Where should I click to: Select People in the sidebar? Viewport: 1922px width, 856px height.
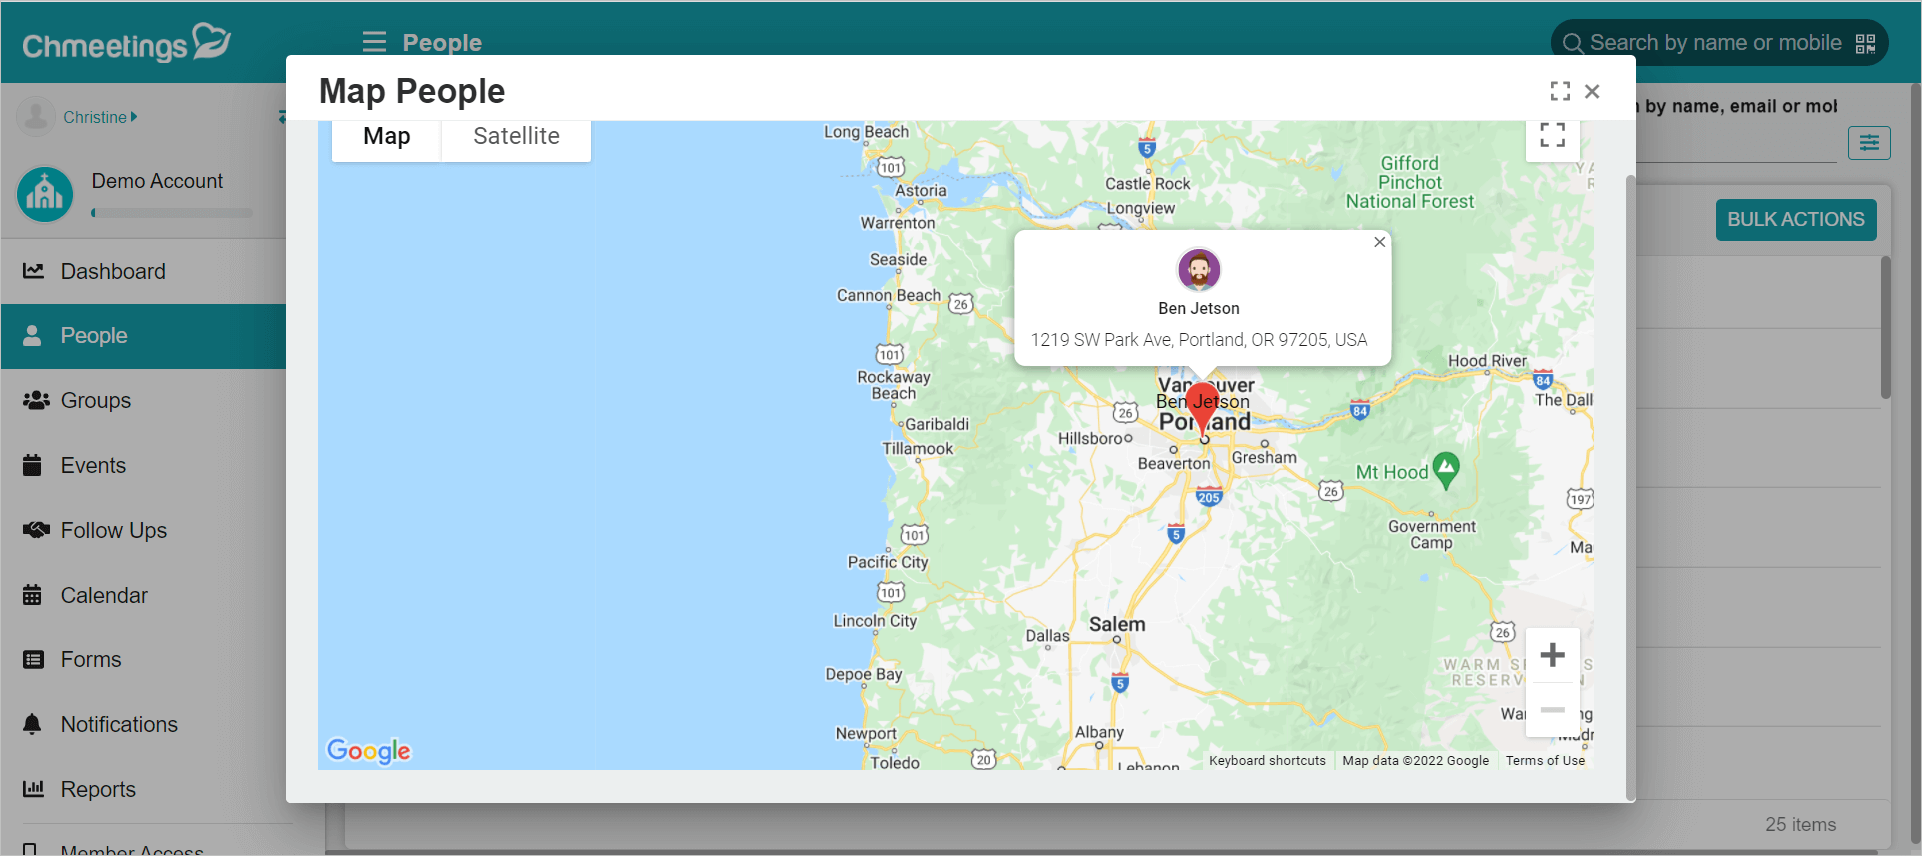click(x=143, y=336)
